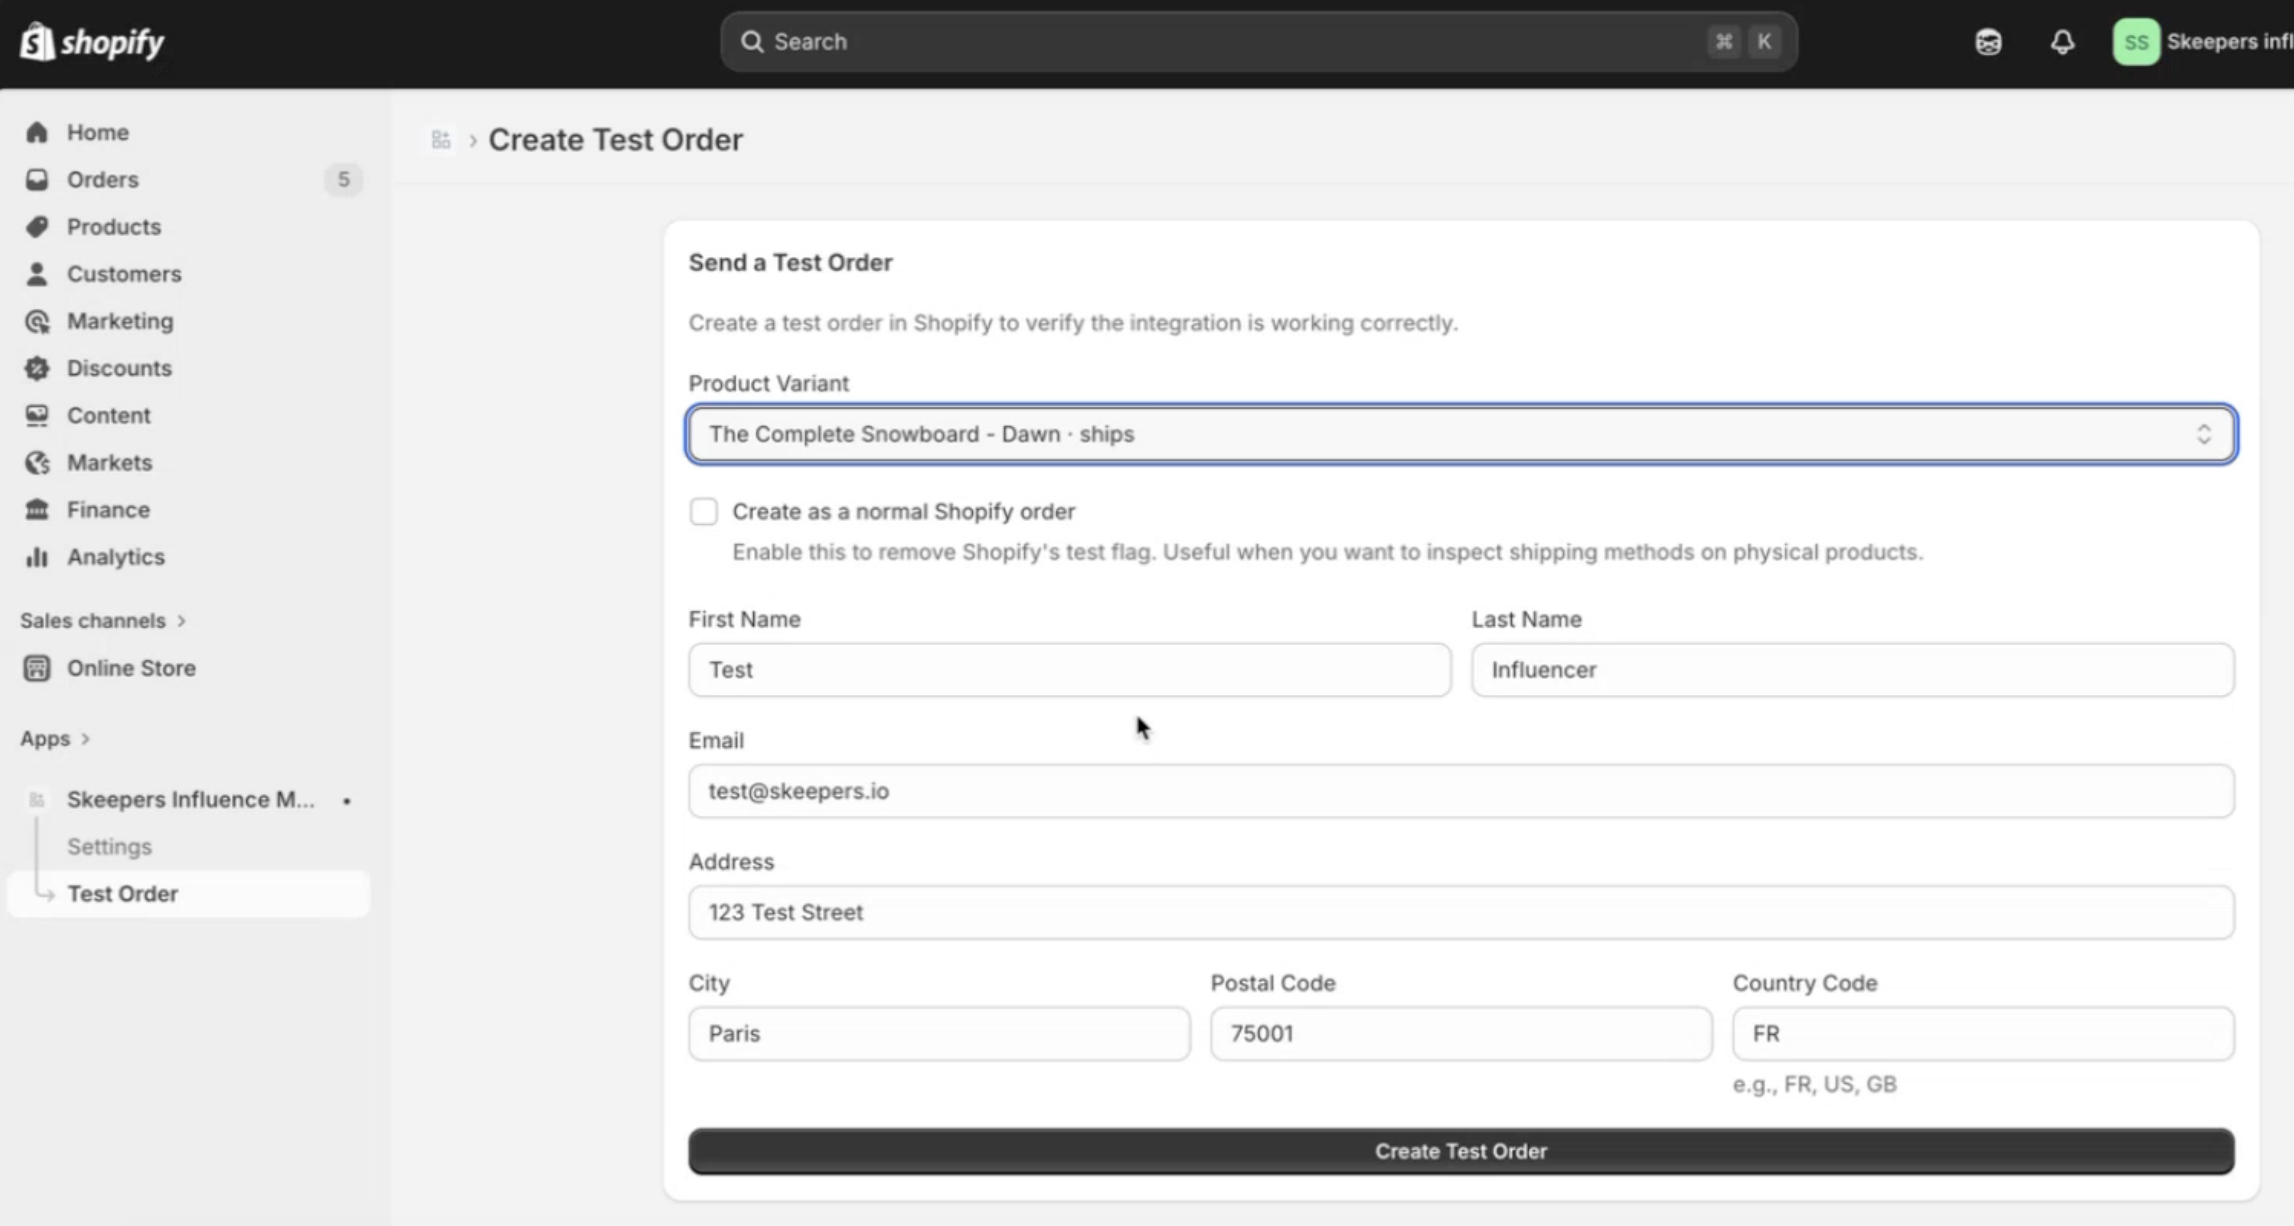Viewport: 2294px width, 1226px height.
Task: Click the First Name field
Action: click(x=1069, y=670)
